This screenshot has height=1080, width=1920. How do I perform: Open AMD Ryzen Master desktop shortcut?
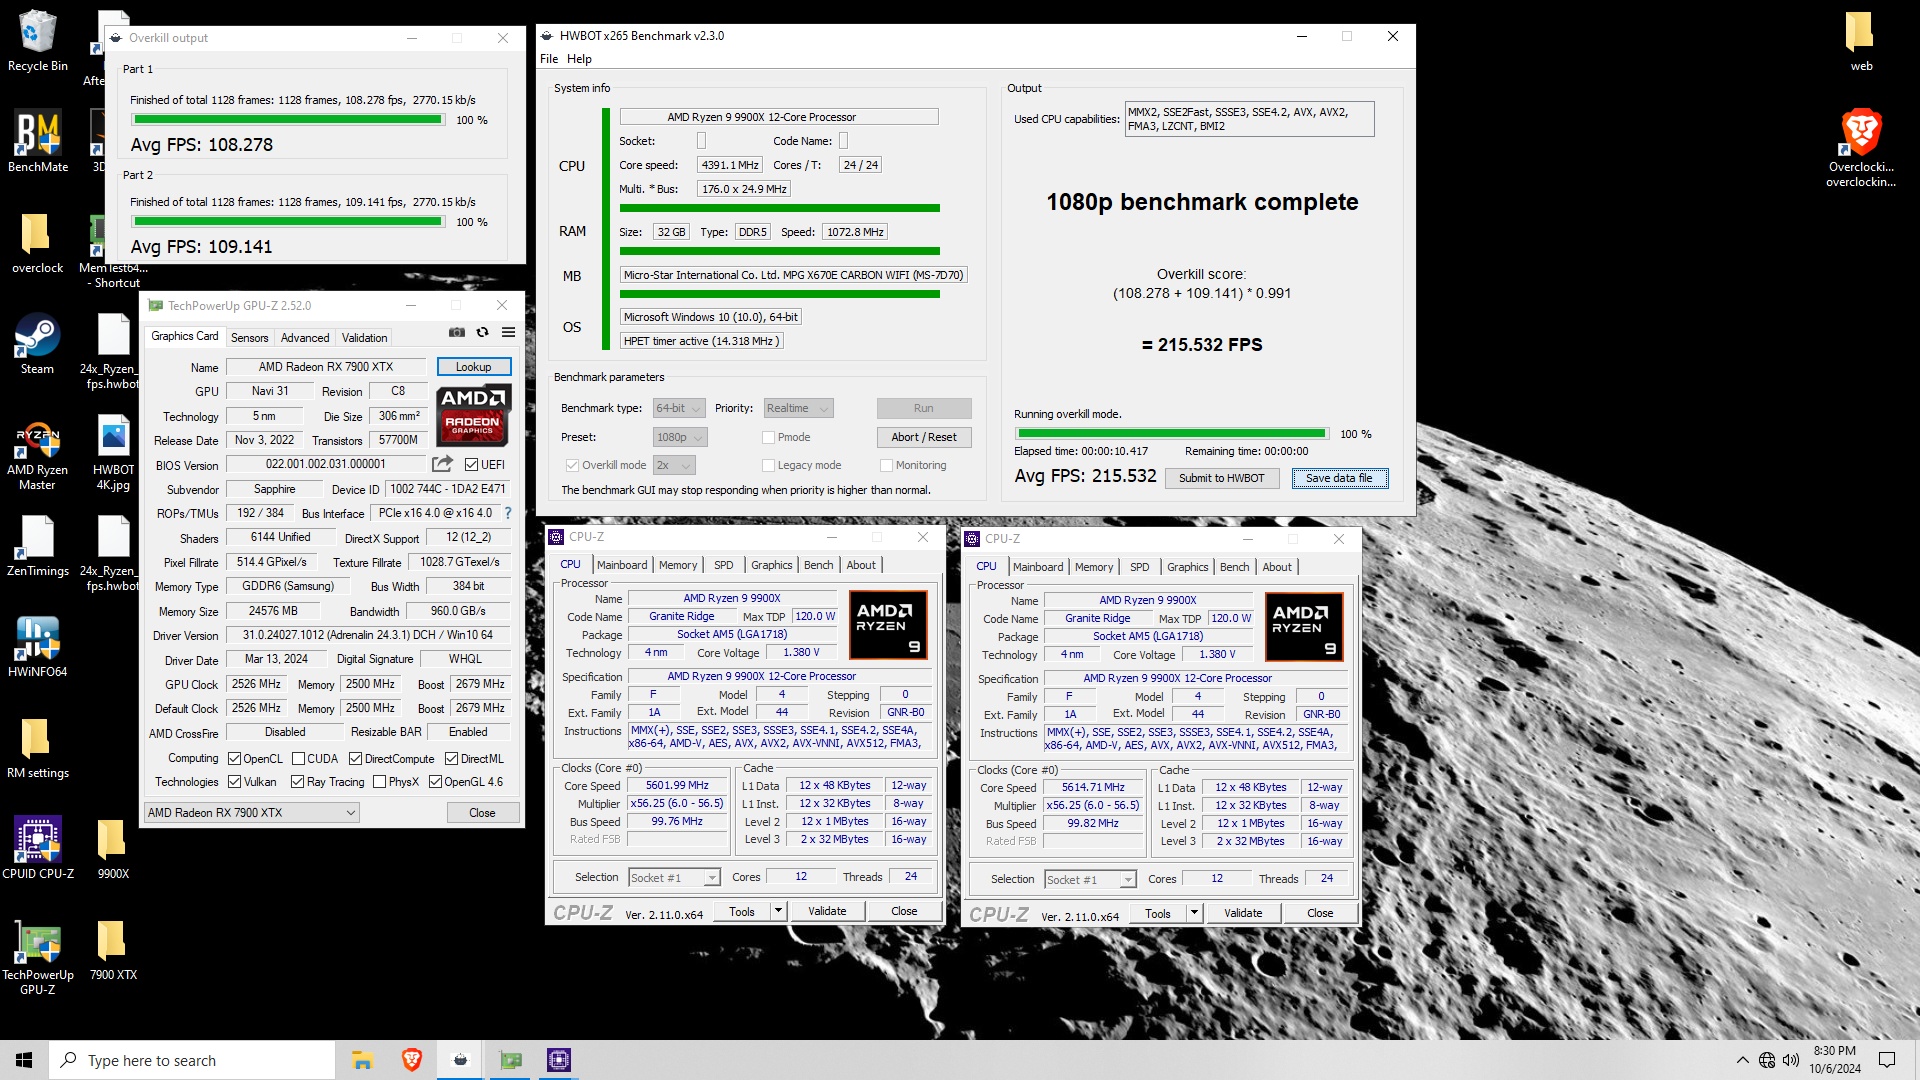(x=37, y=455)
